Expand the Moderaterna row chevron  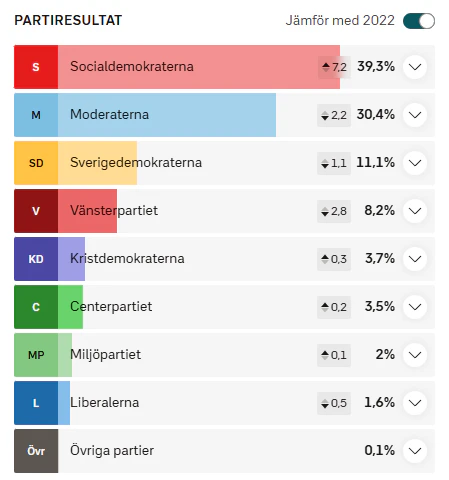(415, 115)
